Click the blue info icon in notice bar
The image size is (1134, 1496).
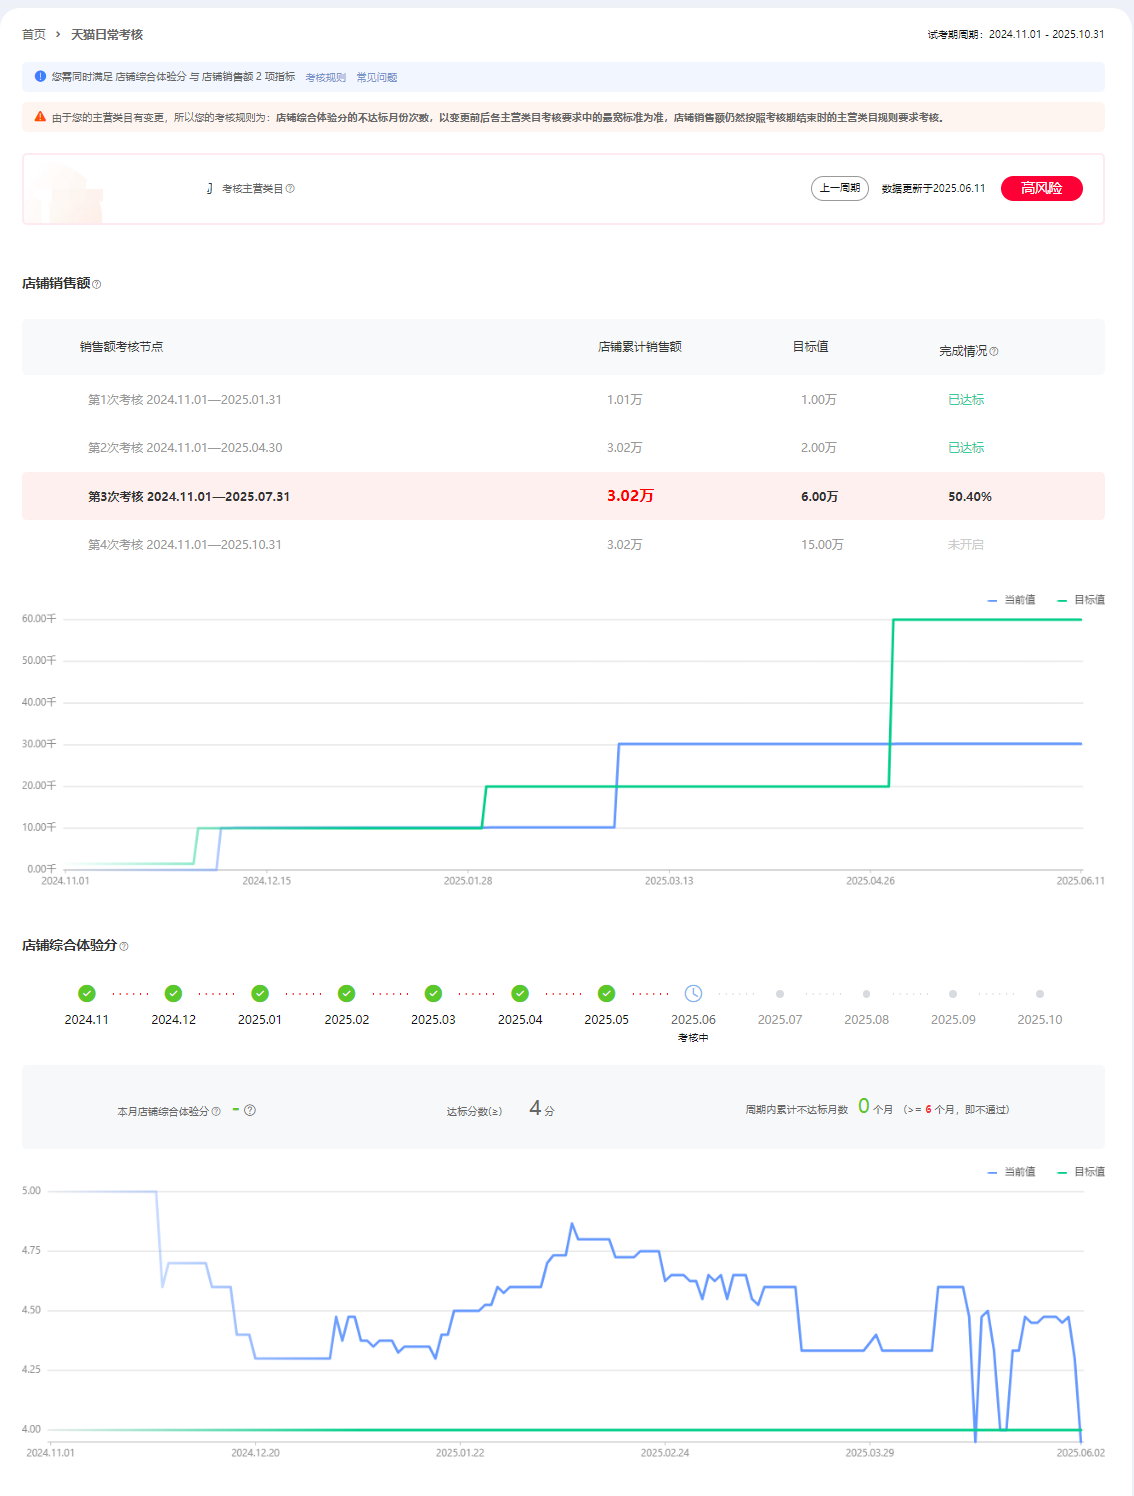40,76
